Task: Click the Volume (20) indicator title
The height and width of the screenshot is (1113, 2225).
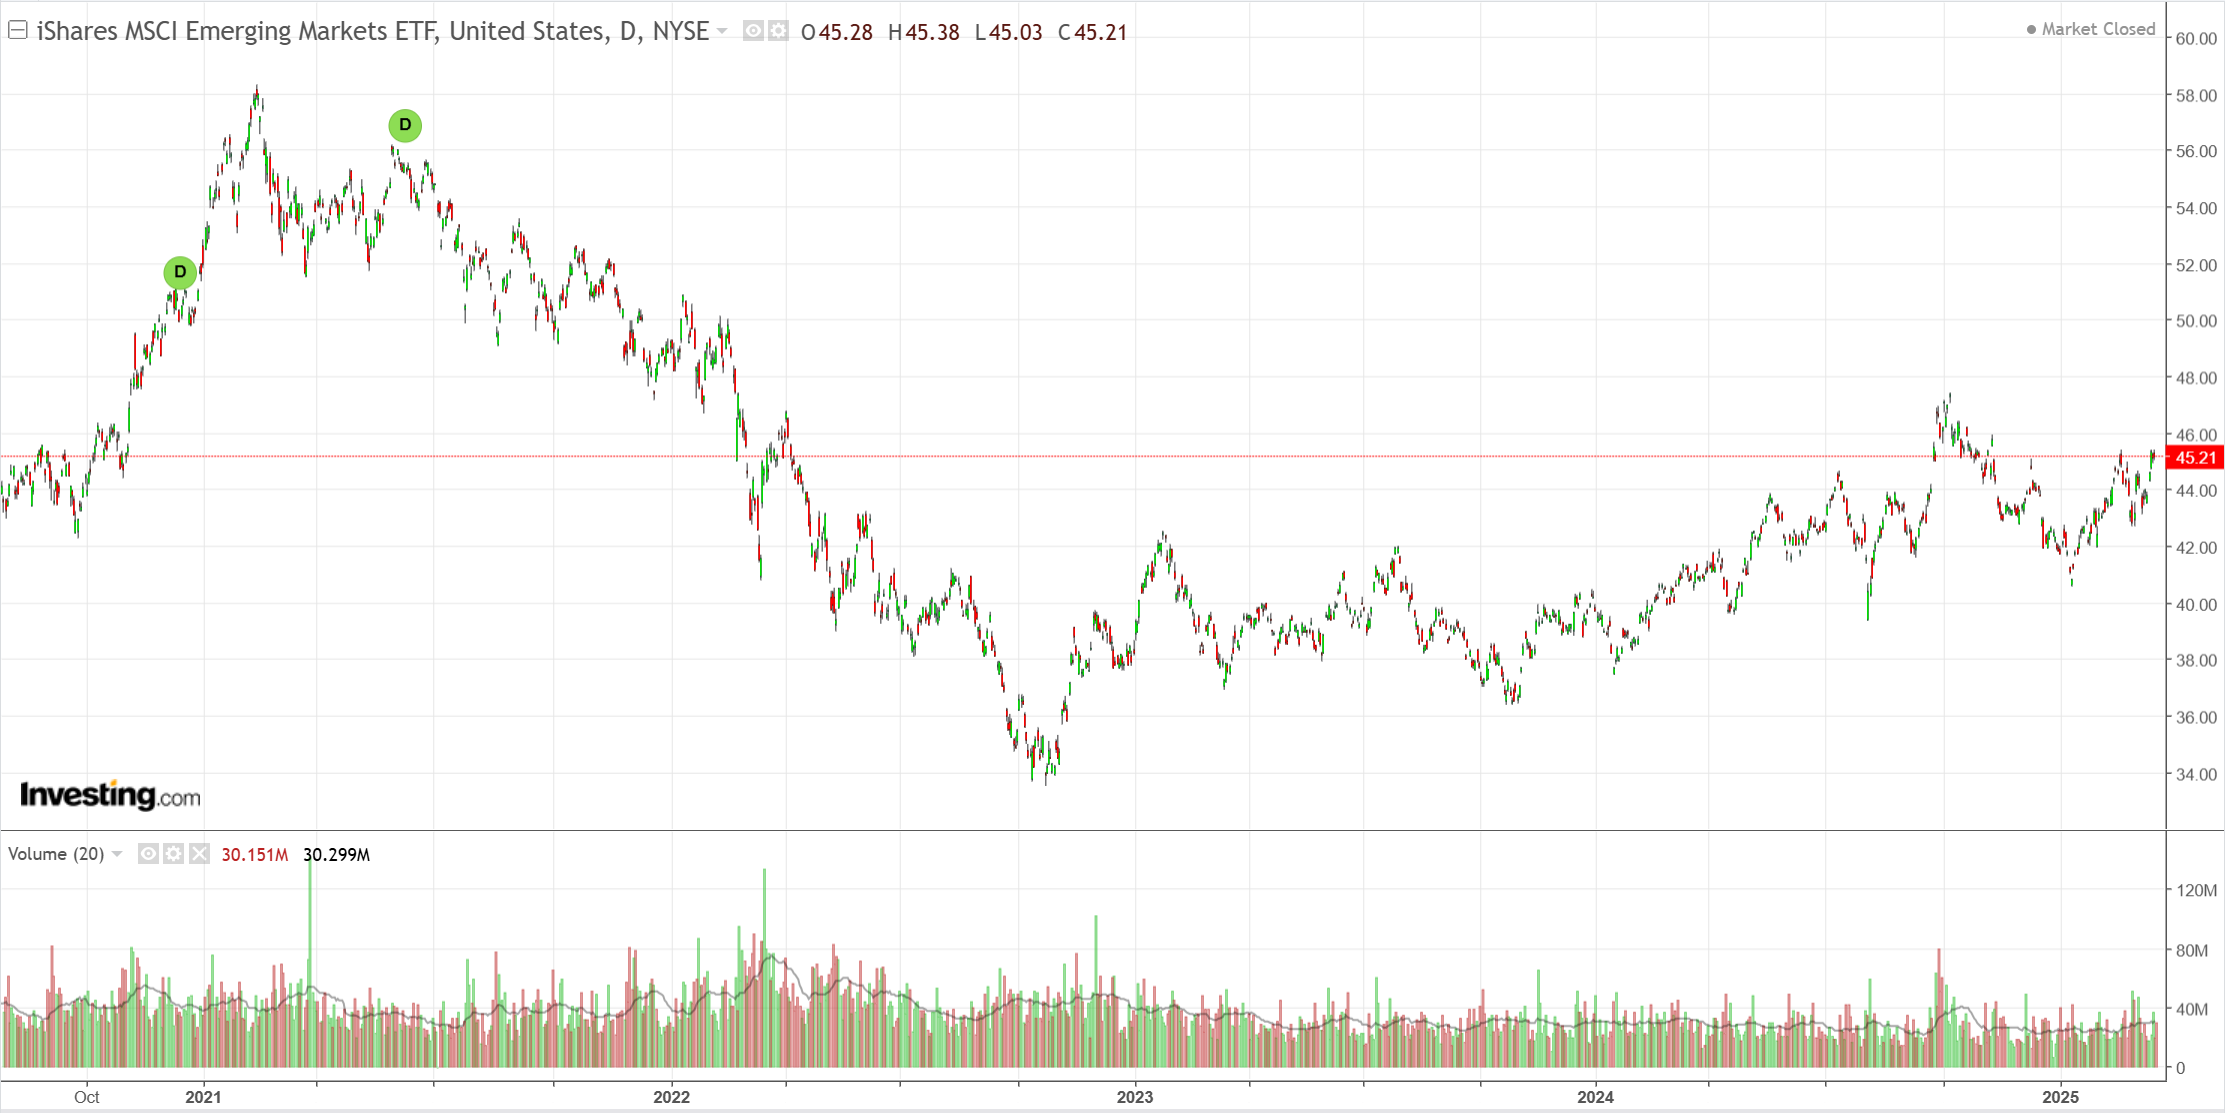Action: coord(56,854)
